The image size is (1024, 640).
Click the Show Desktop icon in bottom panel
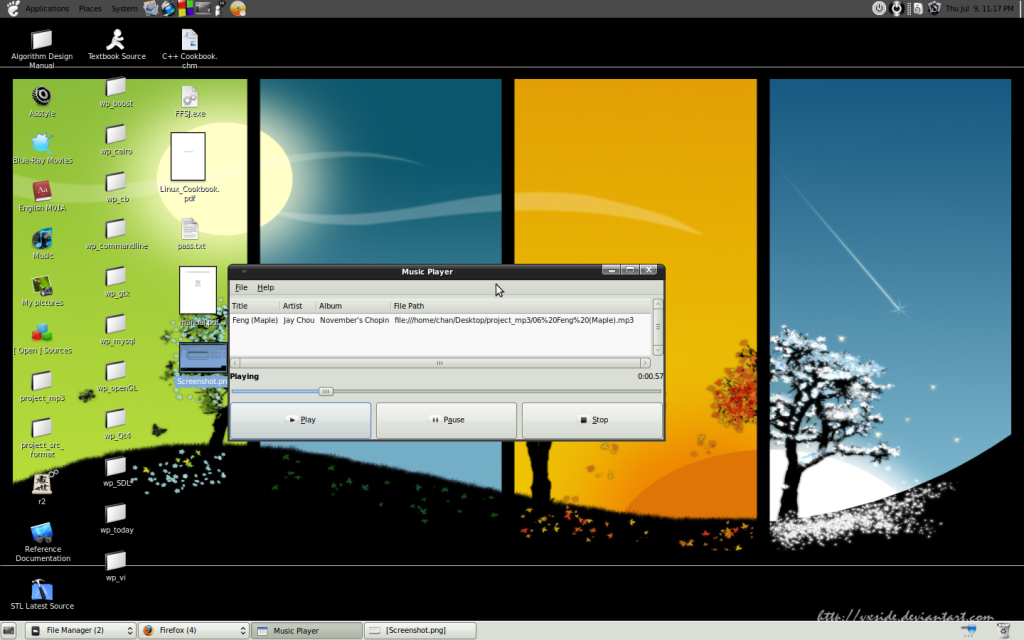pyautogui.click(x=9, y=631)
